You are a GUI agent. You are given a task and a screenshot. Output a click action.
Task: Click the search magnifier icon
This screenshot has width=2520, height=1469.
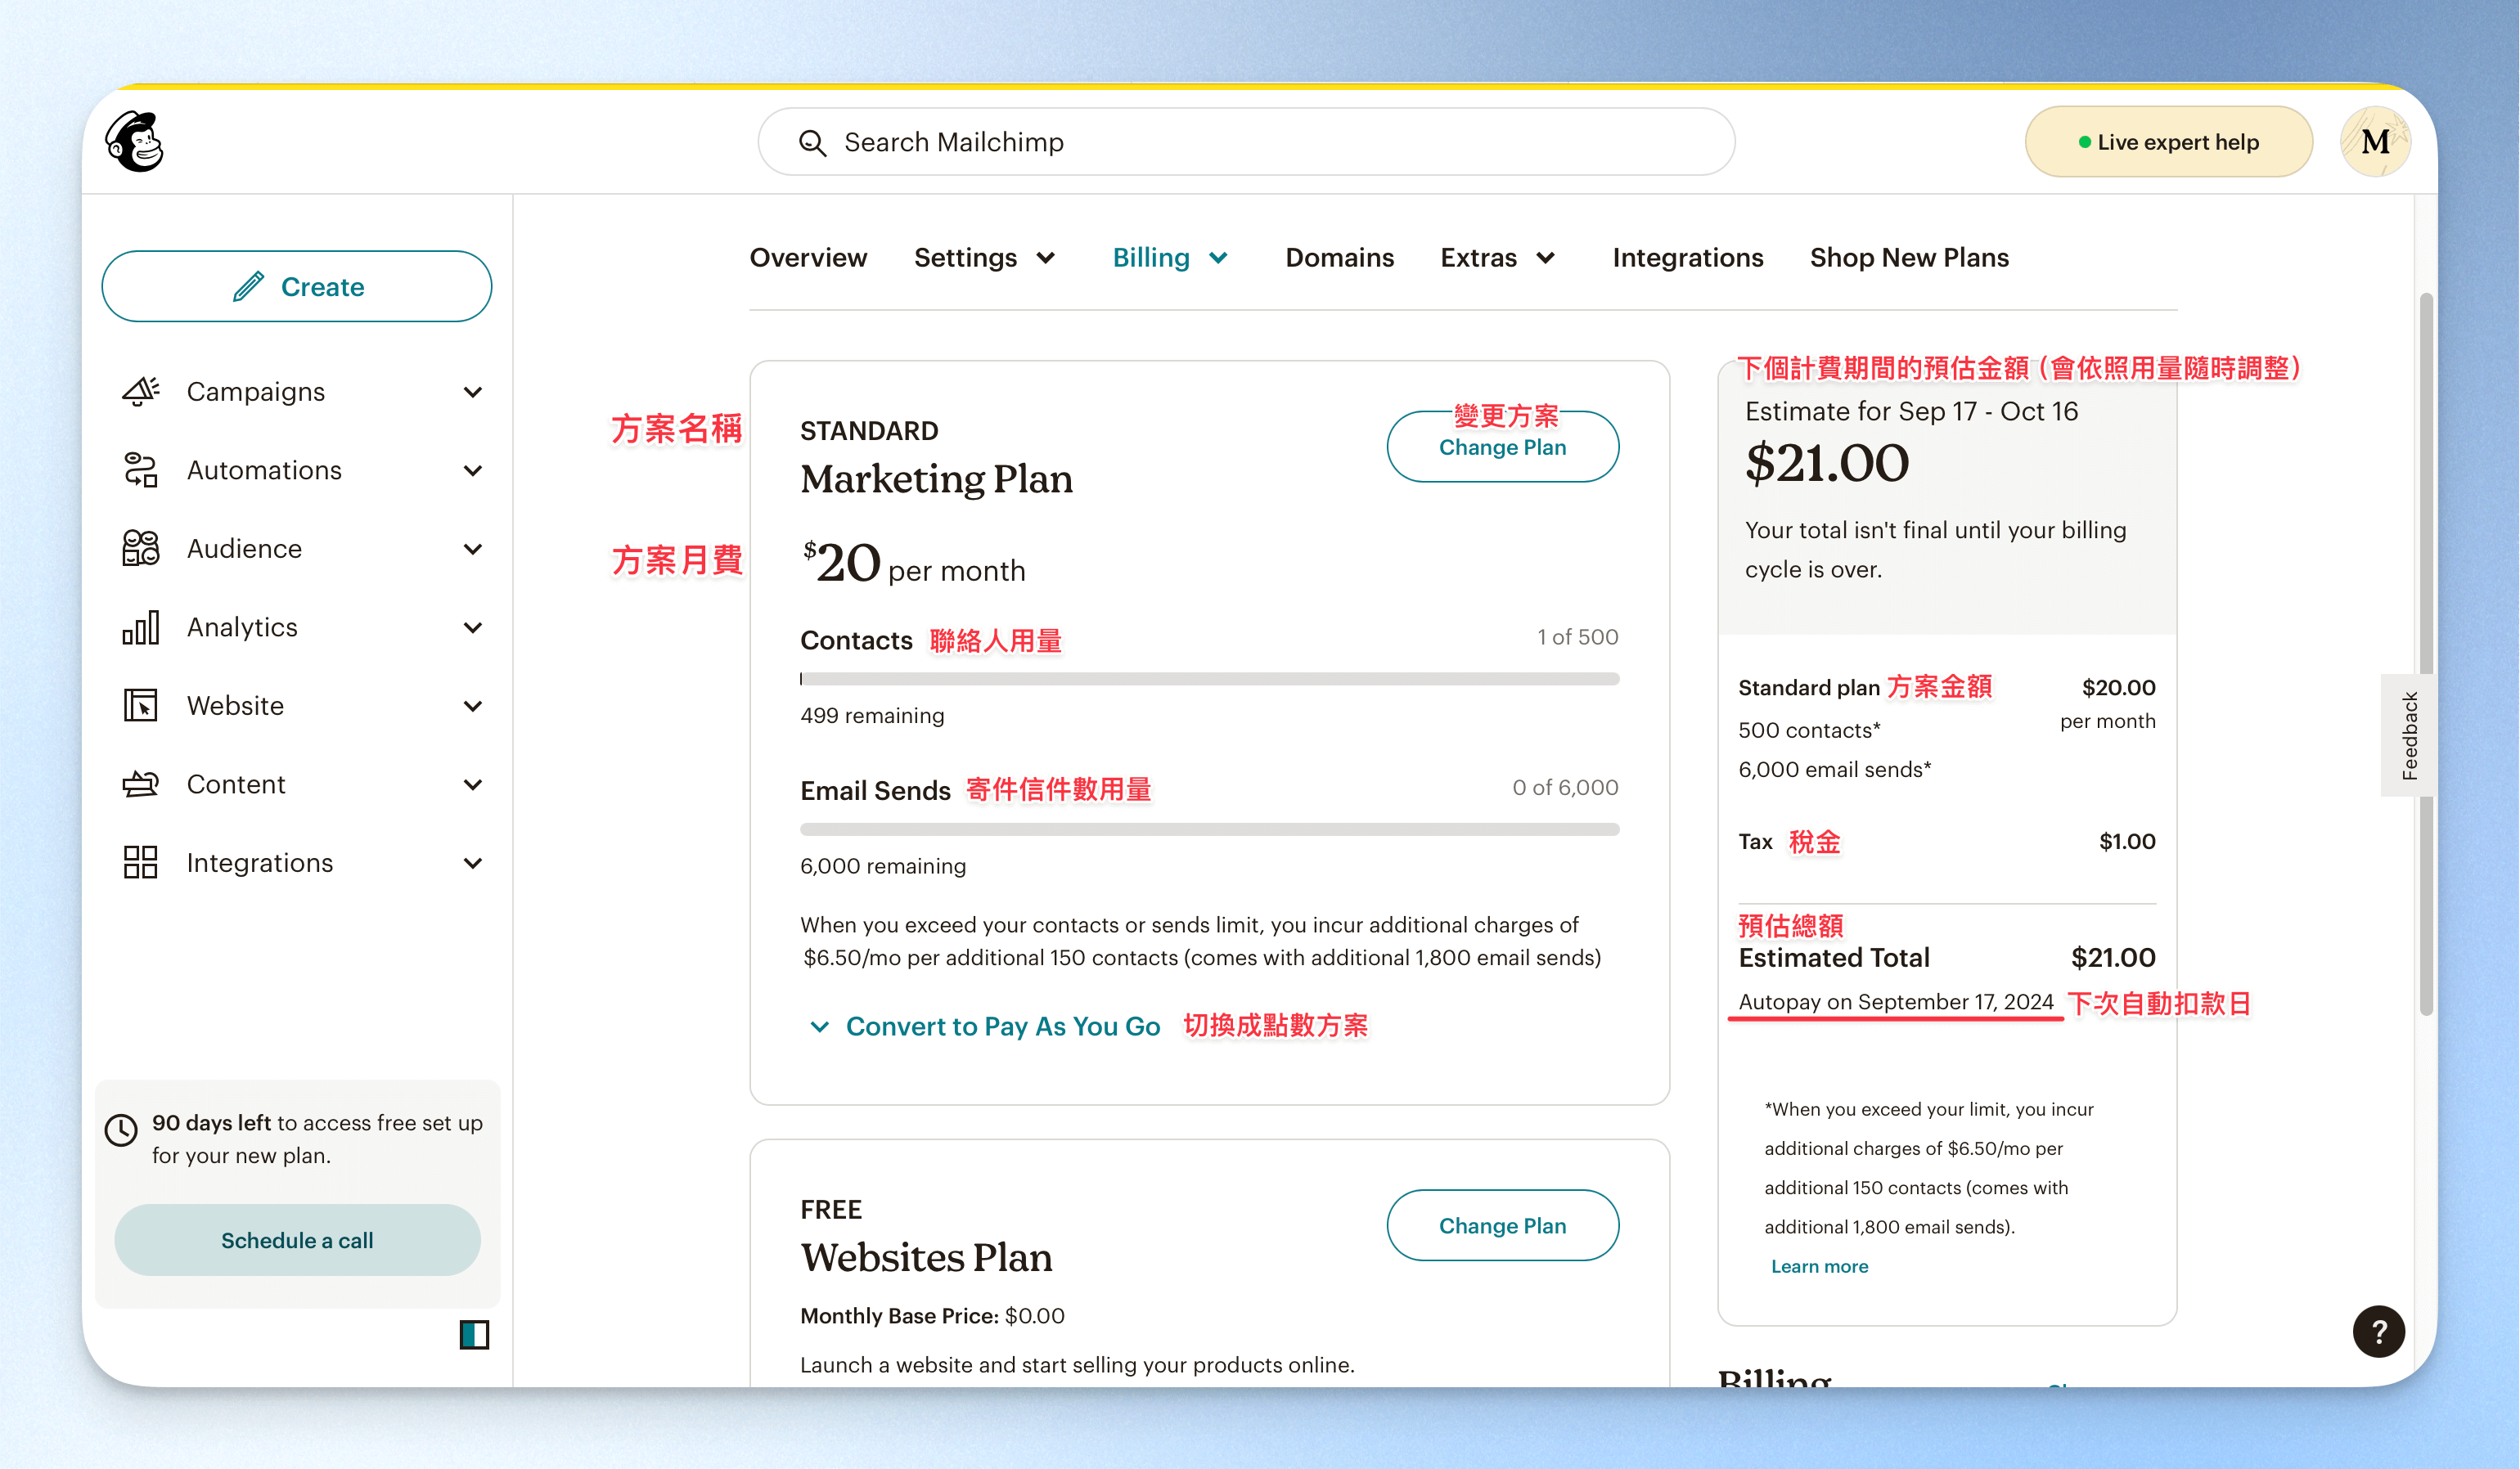pyautogui.click(x=812, y=143)
